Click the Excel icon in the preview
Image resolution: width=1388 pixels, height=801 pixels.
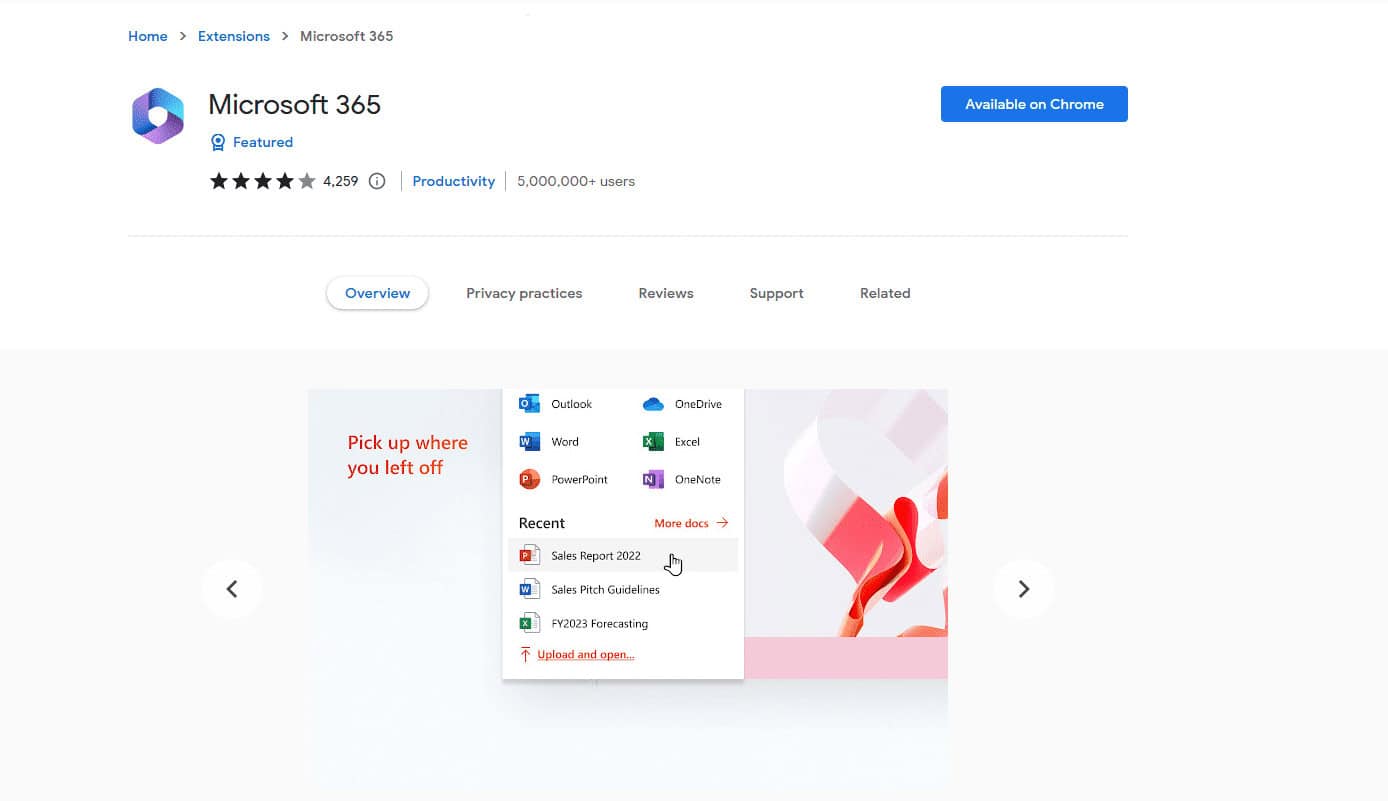click(x=653, y=441)
